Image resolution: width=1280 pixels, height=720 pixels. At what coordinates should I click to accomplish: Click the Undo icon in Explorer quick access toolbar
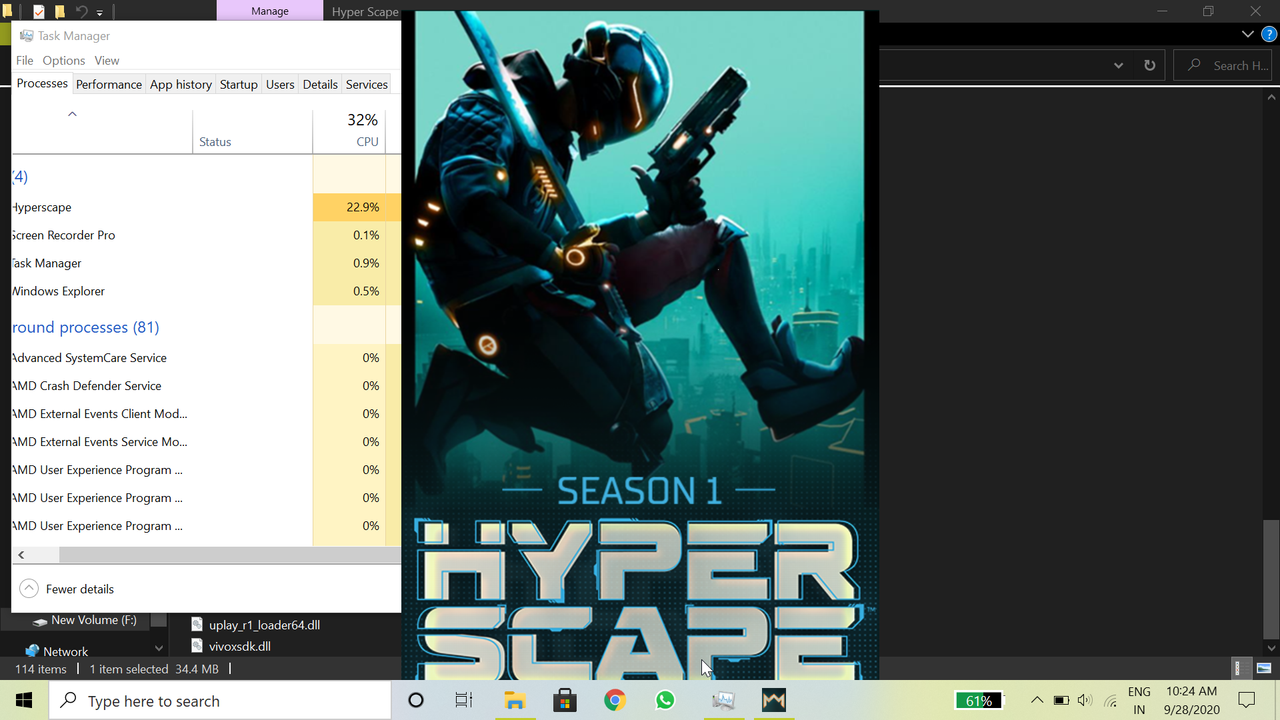click(x=82, y=12)
